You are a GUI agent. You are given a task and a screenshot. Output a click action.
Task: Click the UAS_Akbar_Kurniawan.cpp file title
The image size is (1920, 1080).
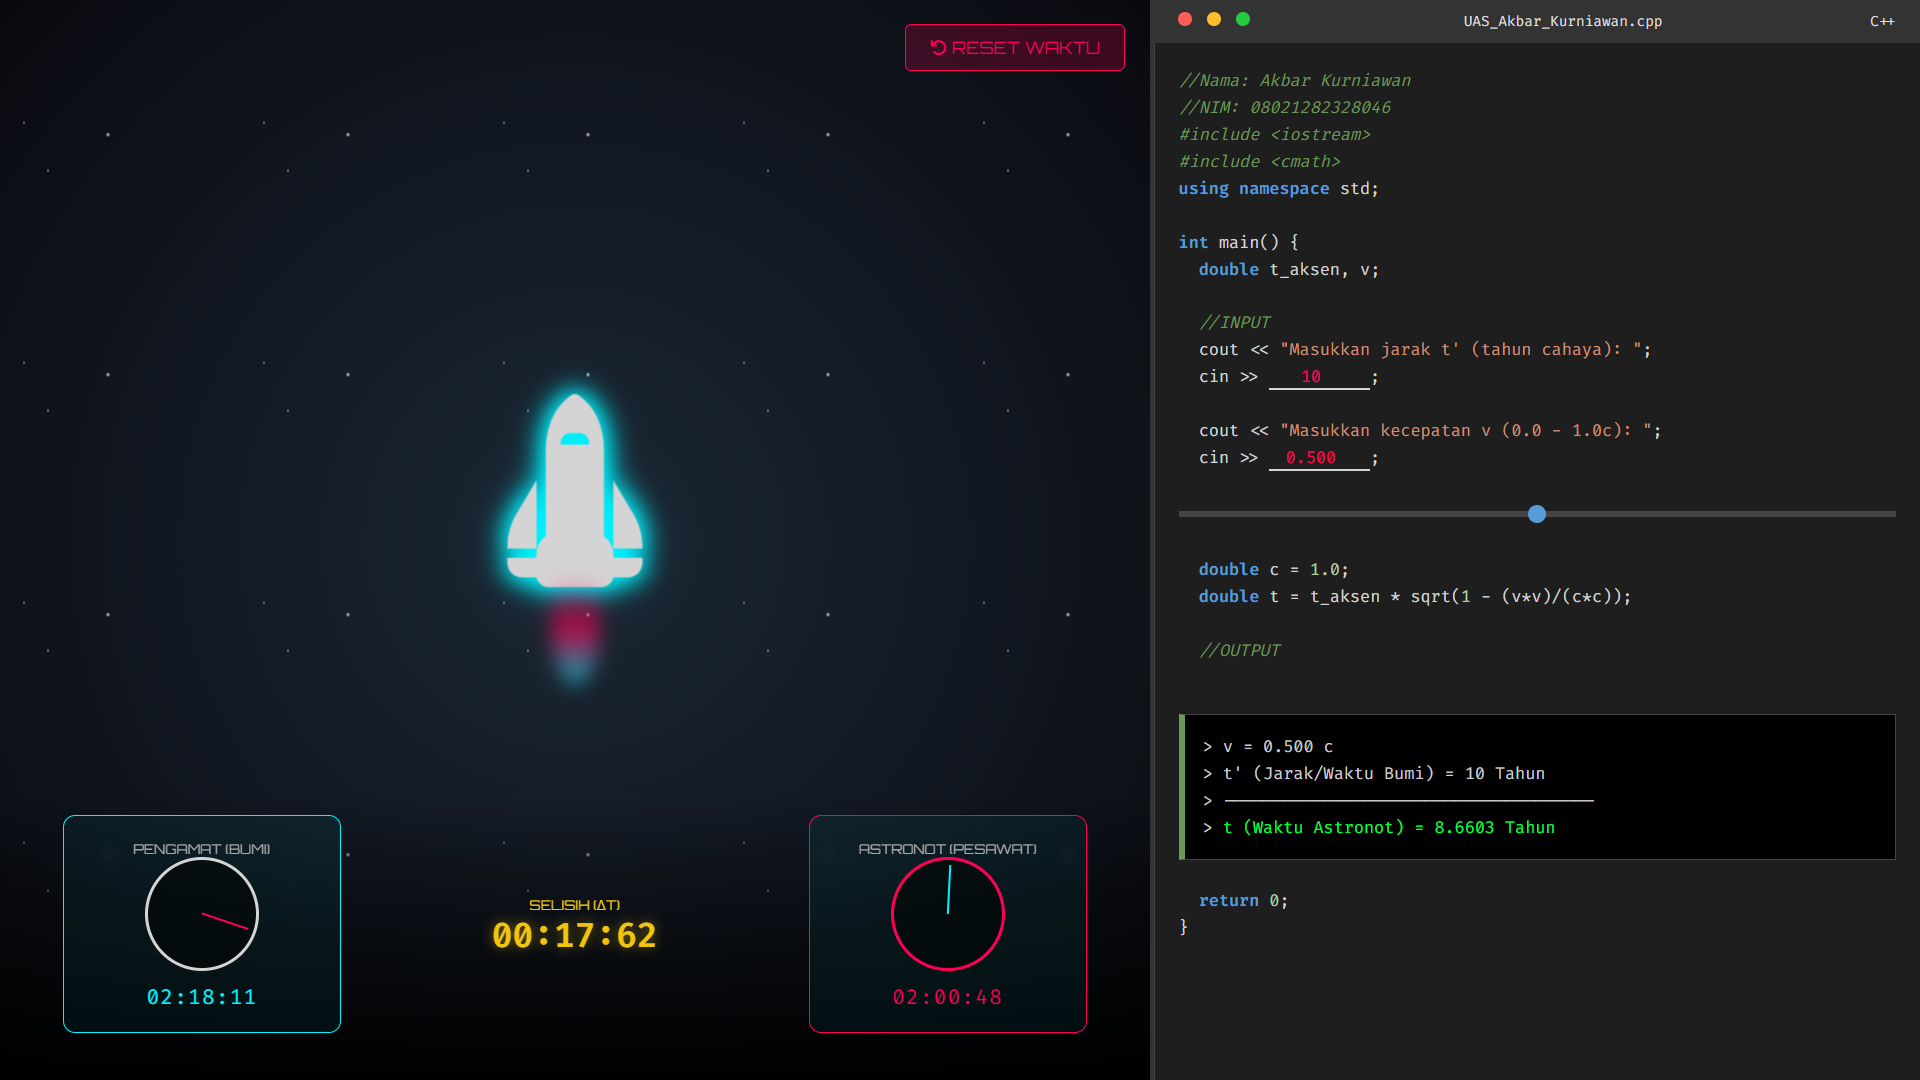click(x=1562, y=21)
